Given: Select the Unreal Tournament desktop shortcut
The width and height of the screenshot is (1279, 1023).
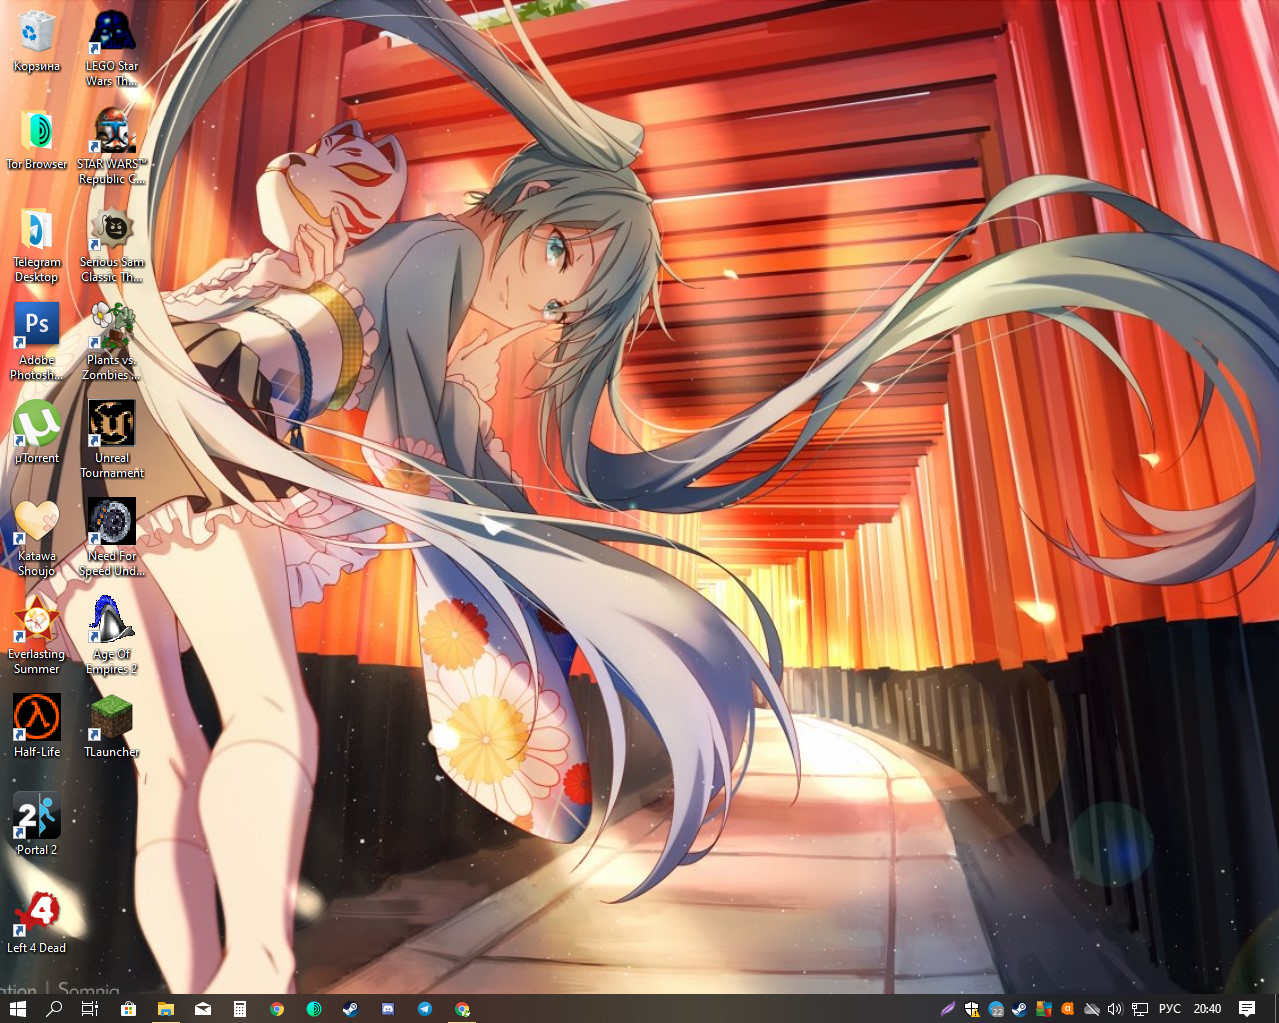Looking at the screenshot, I should point(112,440).
